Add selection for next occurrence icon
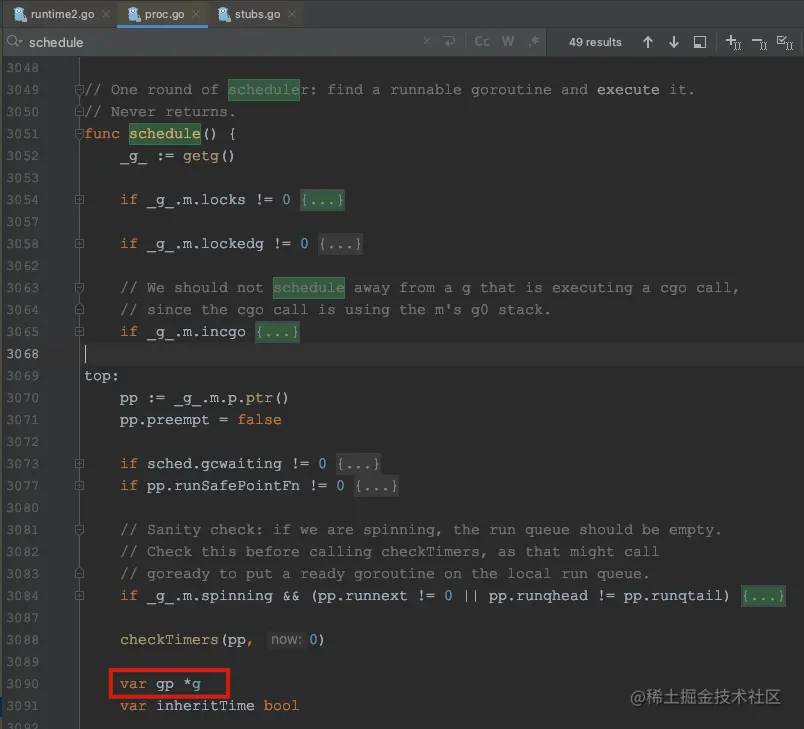The image size is (804, 729). pos(733,43)
